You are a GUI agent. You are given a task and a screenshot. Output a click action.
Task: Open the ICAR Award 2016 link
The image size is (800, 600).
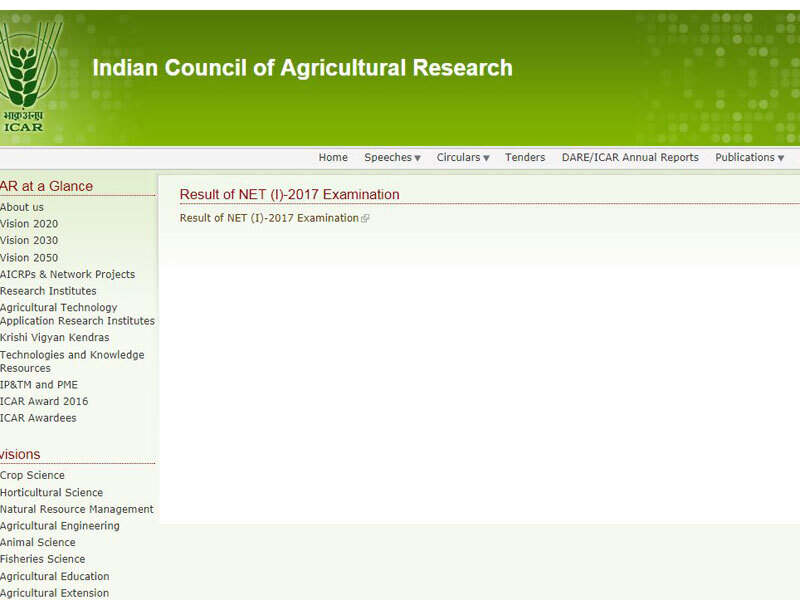coord(44,402)
